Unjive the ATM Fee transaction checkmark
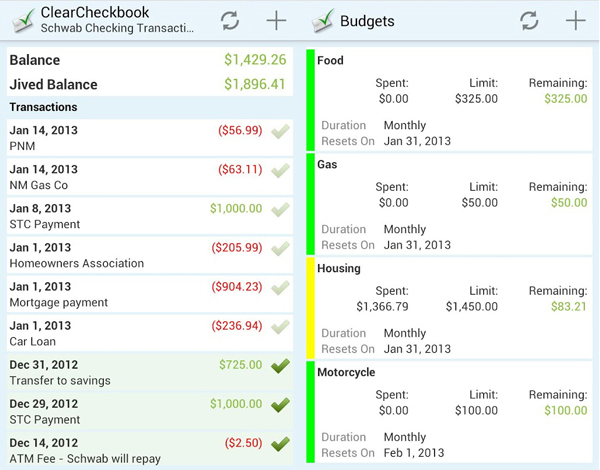The width and height of the screenshot is (600, 470). tap(280, 444)
